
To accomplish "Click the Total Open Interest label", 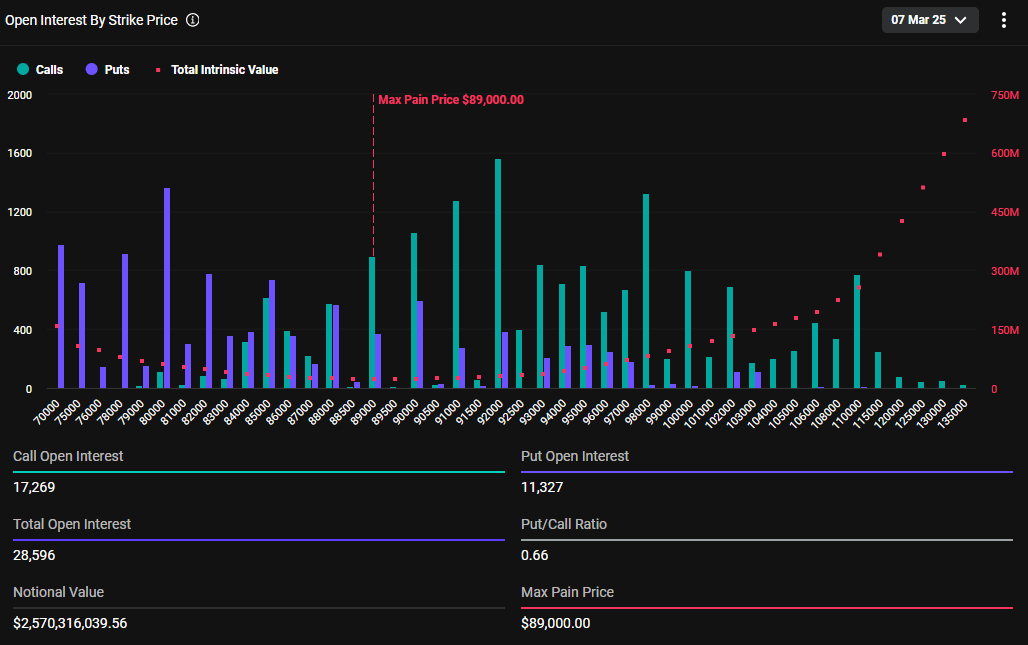I will click(x=72, y=524).
